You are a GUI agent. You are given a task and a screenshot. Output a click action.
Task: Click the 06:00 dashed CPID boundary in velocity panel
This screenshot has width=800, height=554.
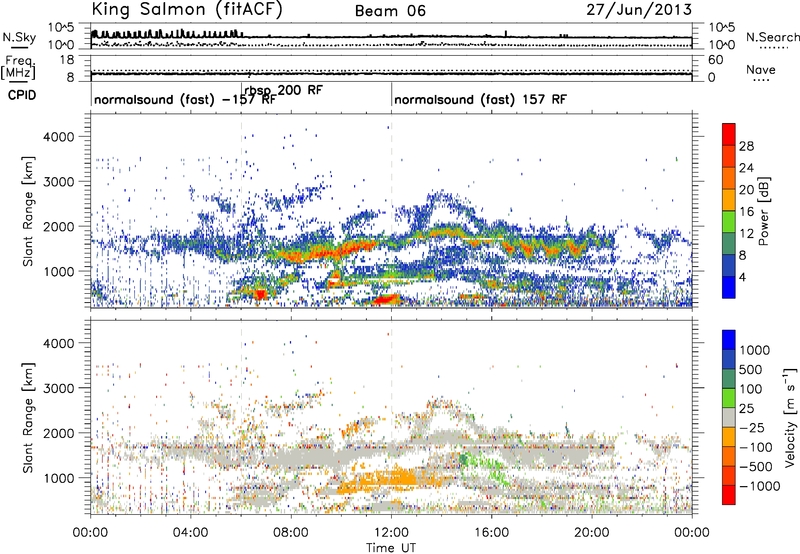[x=241, y=417]
